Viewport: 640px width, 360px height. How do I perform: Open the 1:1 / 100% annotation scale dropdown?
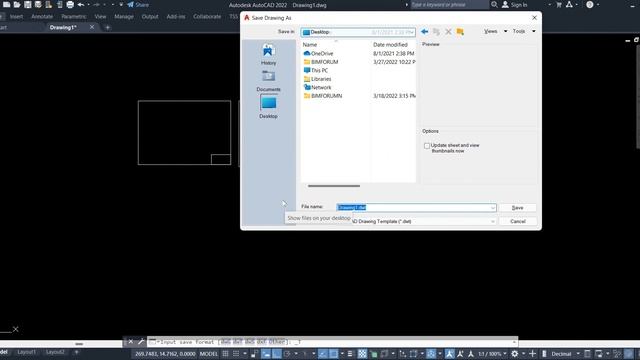pos(505,354)
